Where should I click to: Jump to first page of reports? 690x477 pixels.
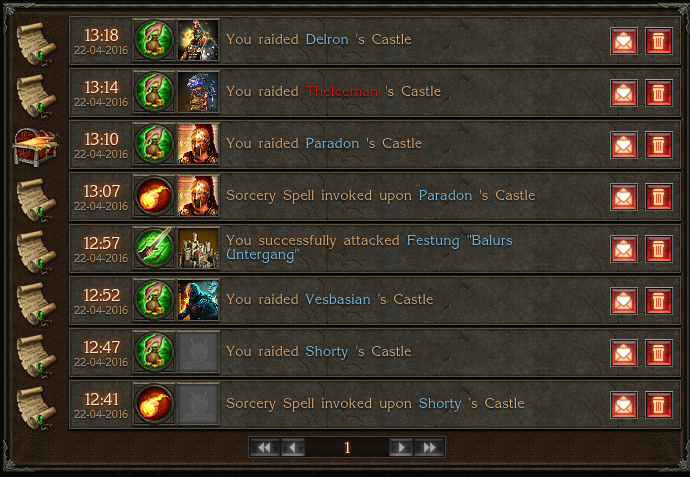[x=264, y=448]
